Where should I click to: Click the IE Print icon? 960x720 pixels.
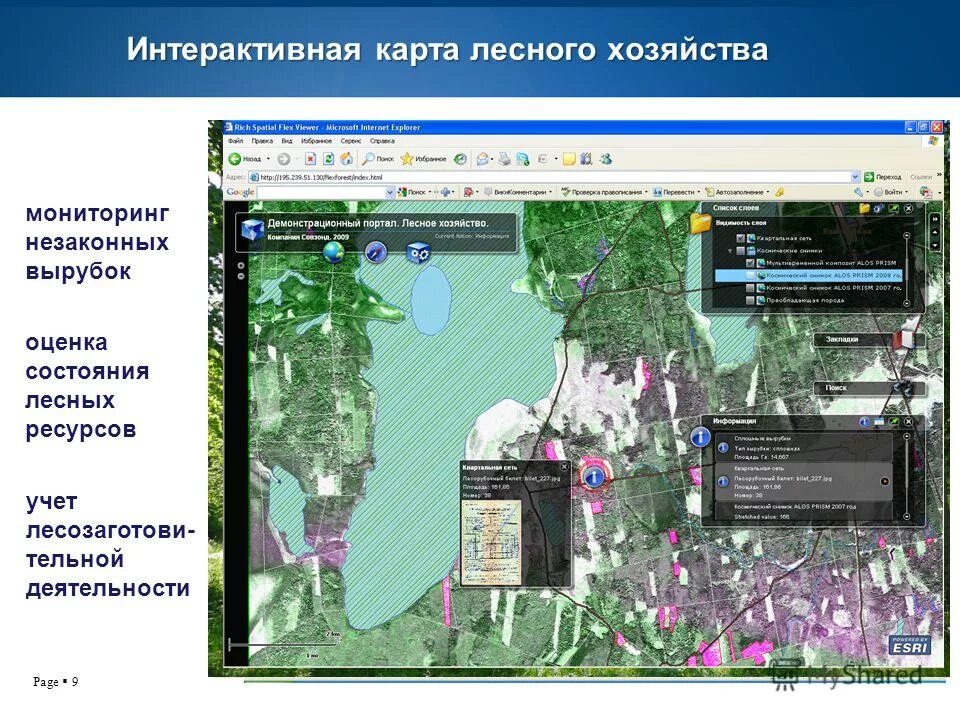pos(504,159)
